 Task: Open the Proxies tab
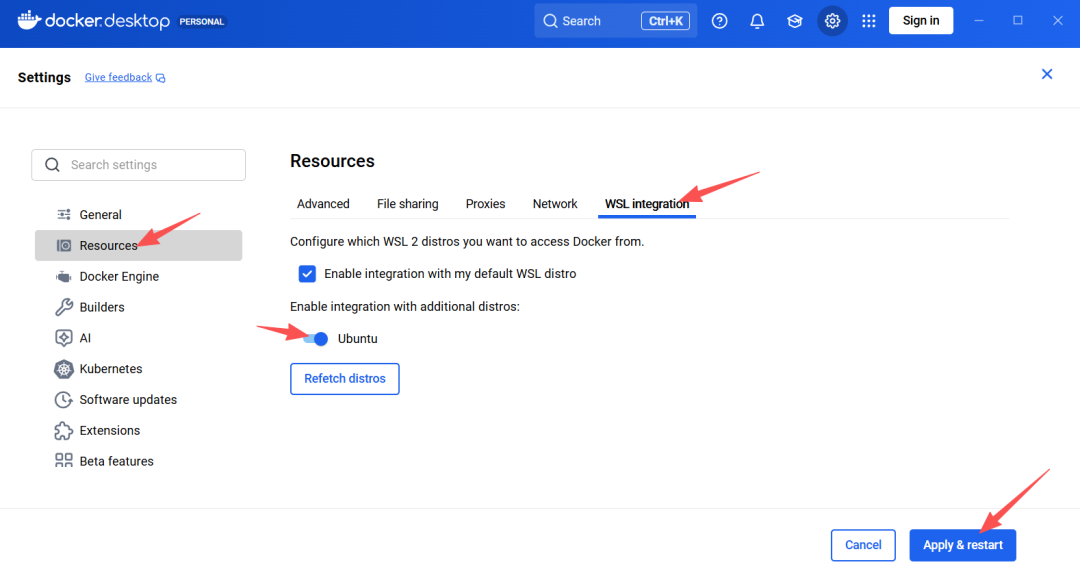486,204
